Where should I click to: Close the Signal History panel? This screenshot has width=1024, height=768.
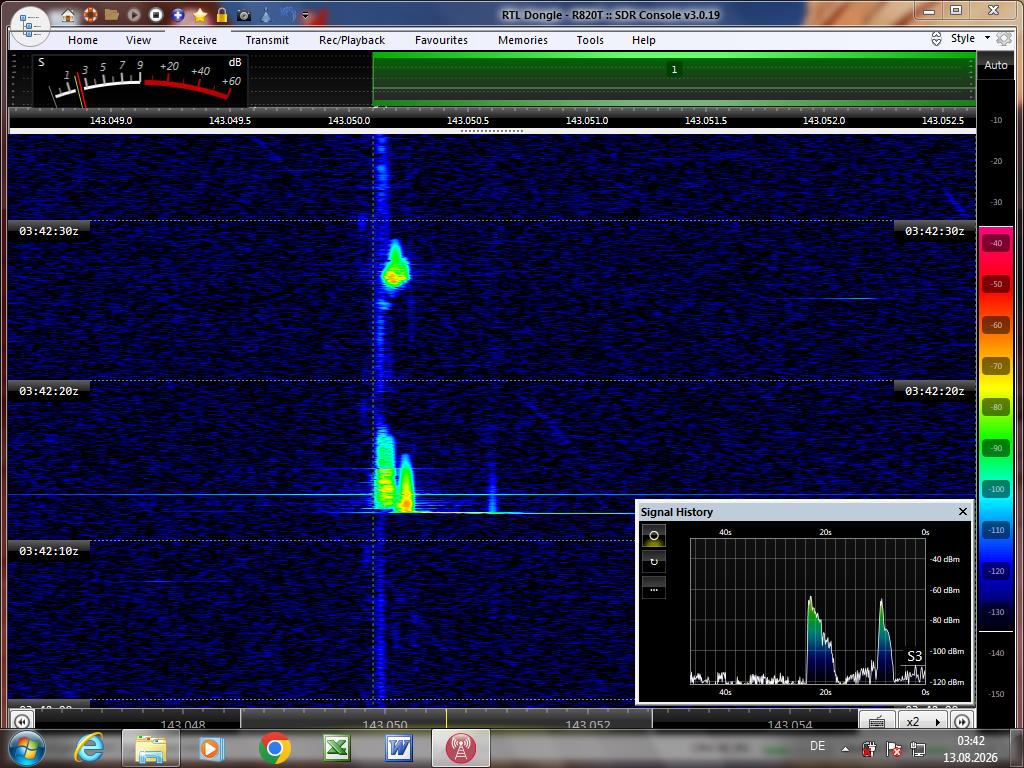tap(963, 511)
